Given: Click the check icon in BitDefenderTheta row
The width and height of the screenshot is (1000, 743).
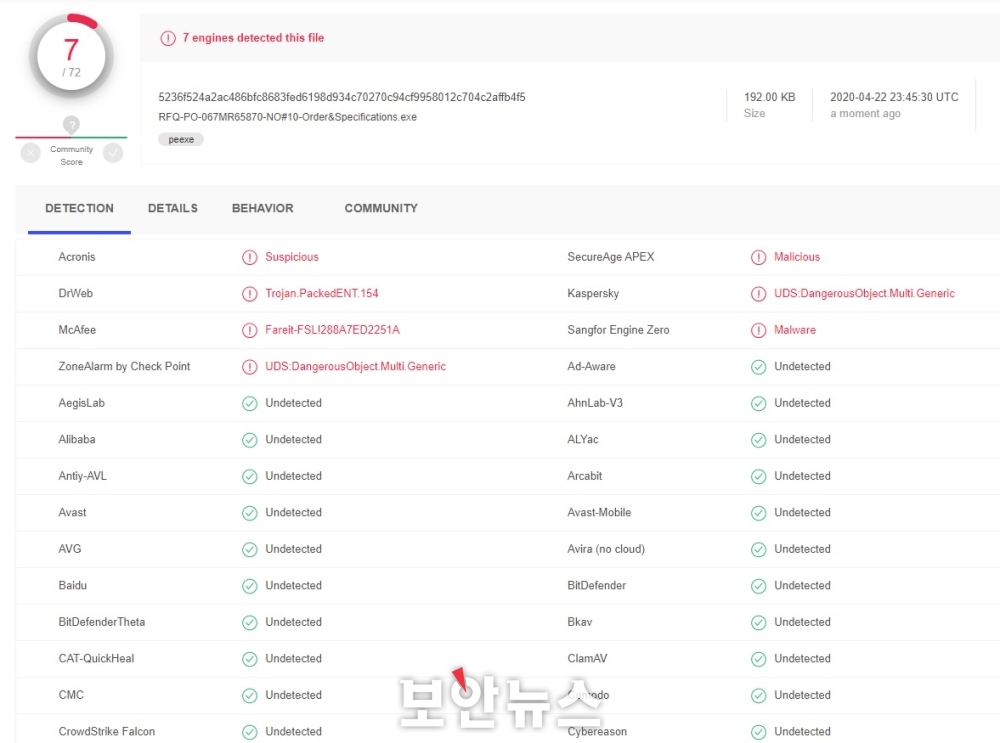Looking at the screenshot, I should point(249,622).
